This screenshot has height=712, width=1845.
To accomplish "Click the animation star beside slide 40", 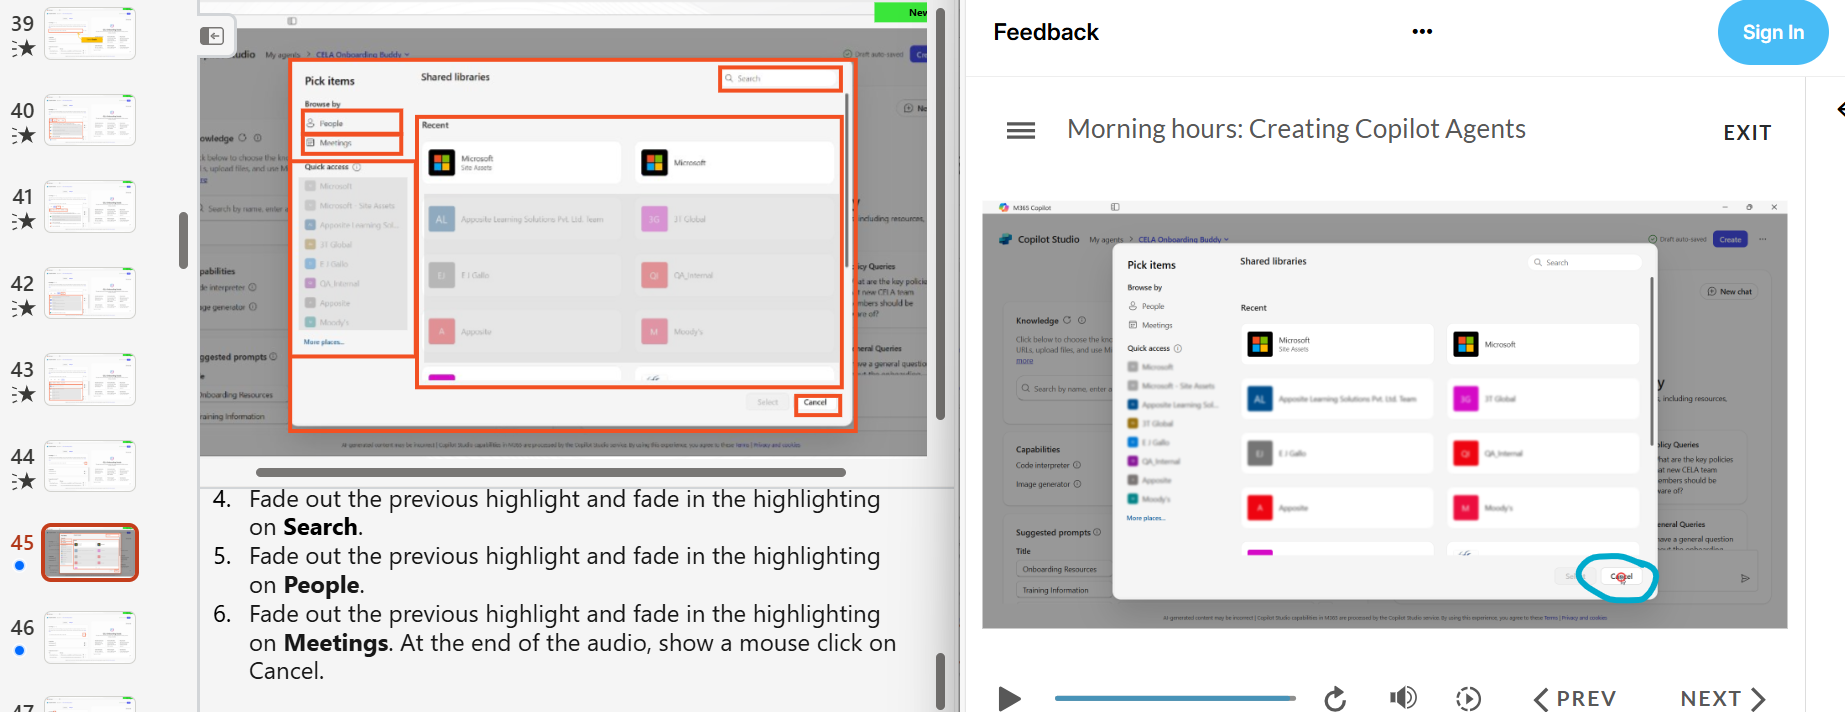I will [x=24, y=135].
